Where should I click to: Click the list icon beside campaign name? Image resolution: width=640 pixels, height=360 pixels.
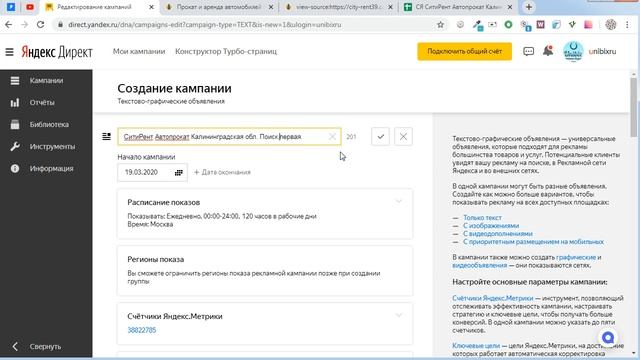coord(107,136)
